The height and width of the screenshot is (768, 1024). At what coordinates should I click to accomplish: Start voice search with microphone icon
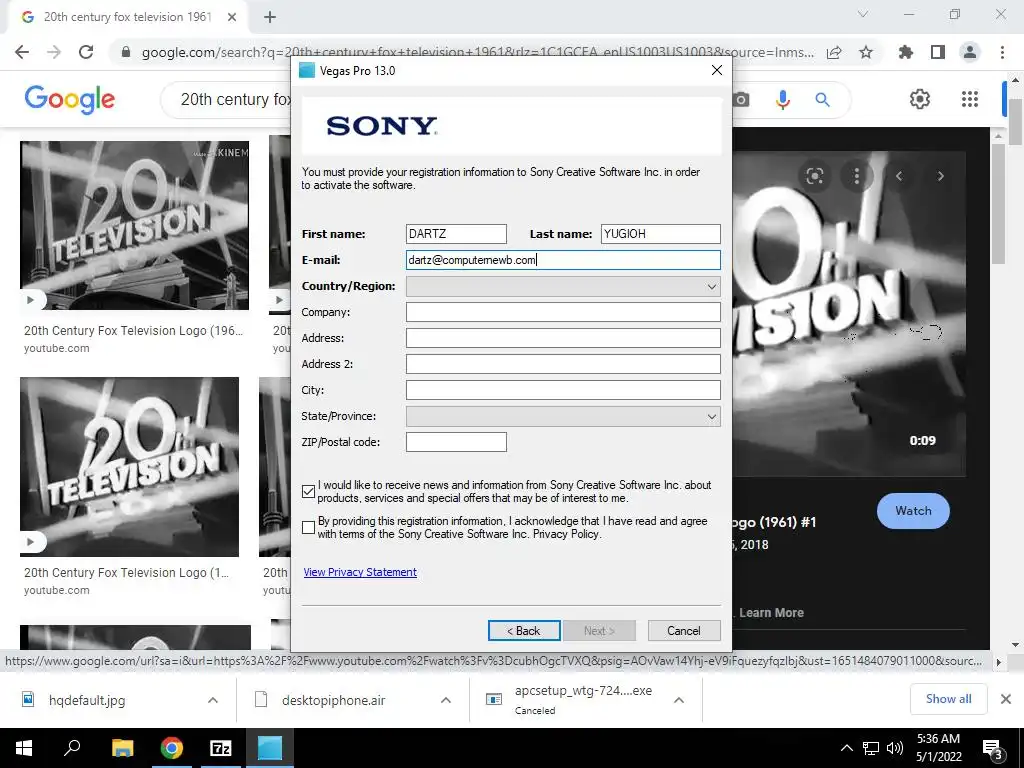pos(782,99)
